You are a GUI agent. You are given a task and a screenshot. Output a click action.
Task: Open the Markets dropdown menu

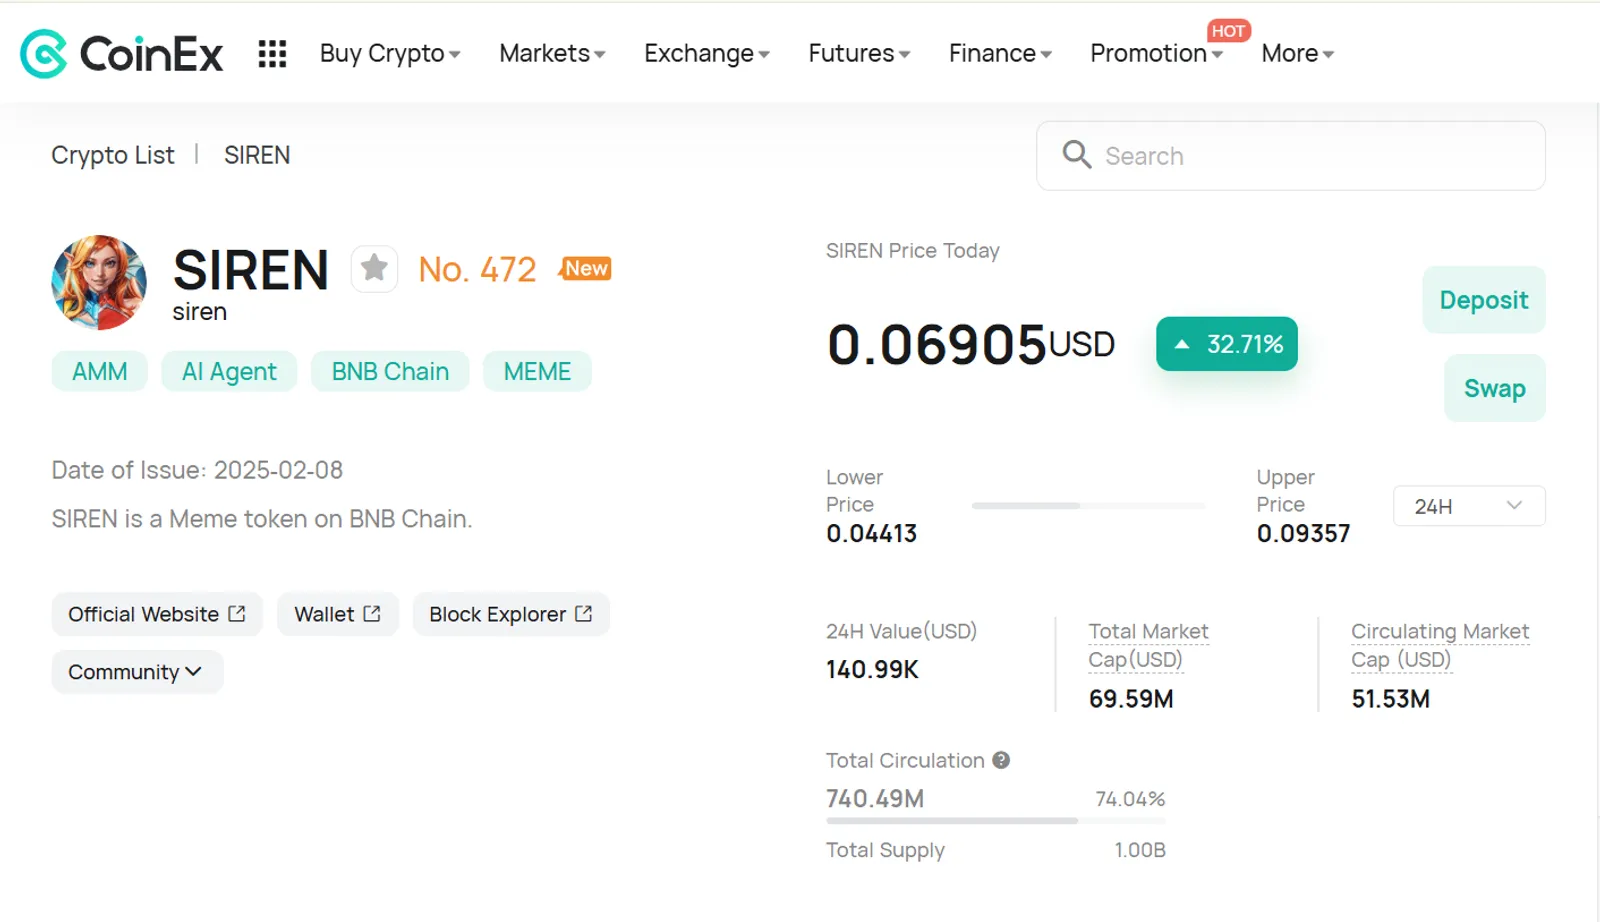552,53
